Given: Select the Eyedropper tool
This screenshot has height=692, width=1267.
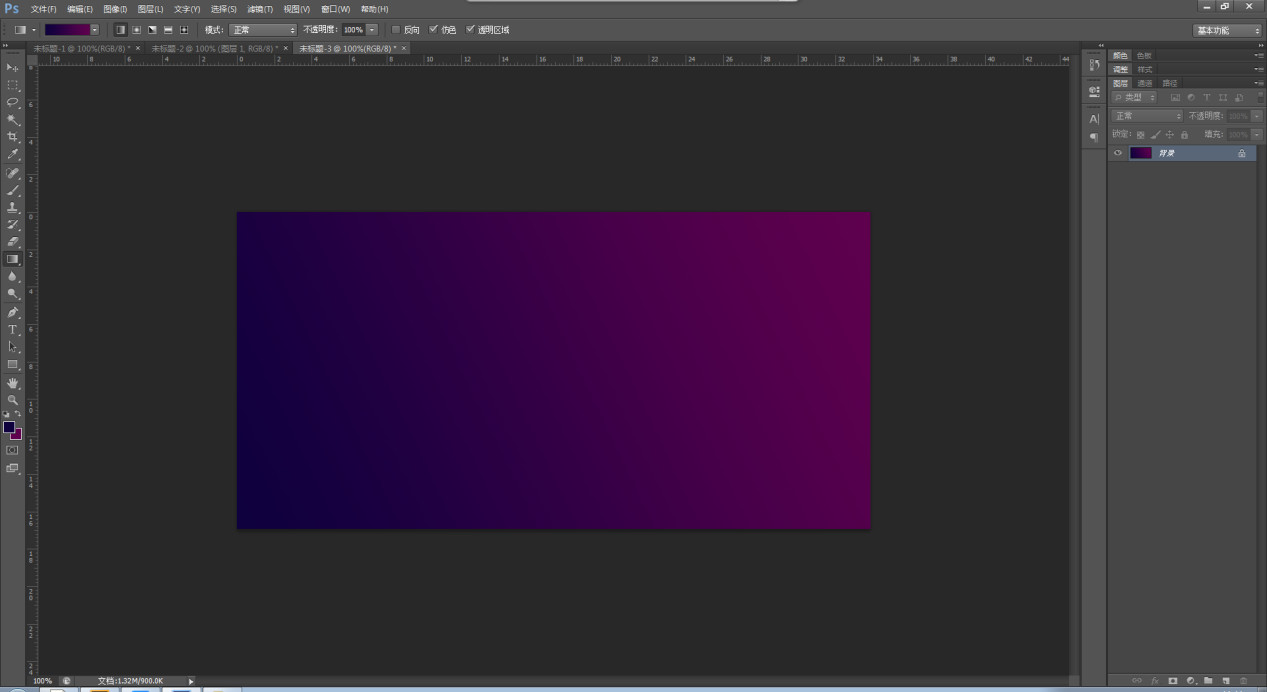Looking at the screenshot, I should tap(13, 155).
